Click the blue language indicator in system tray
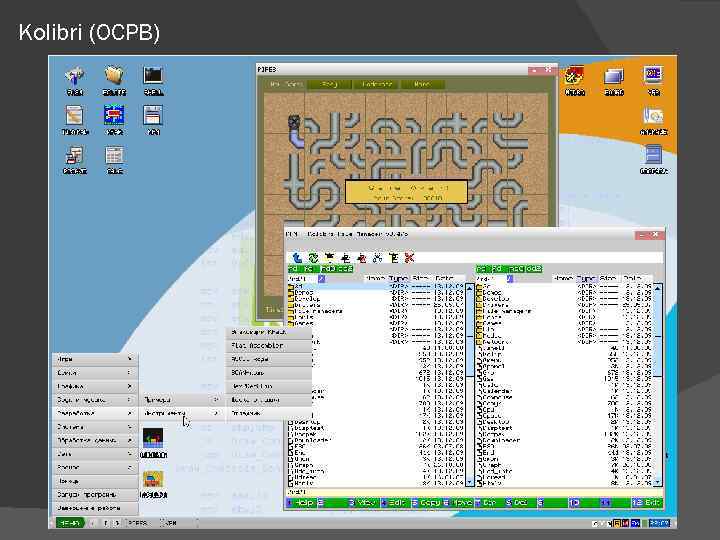This screenshot has width=720, height=540. tap(636, 523)
